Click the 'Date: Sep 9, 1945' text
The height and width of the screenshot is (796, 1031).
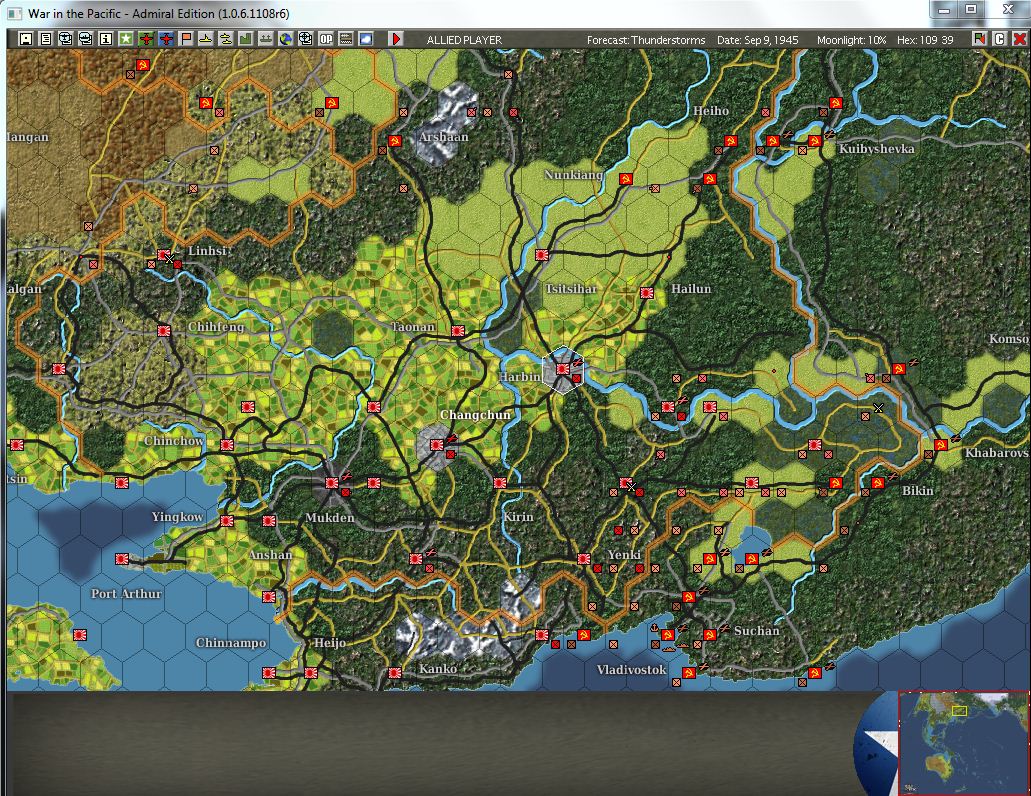[757, 40]
